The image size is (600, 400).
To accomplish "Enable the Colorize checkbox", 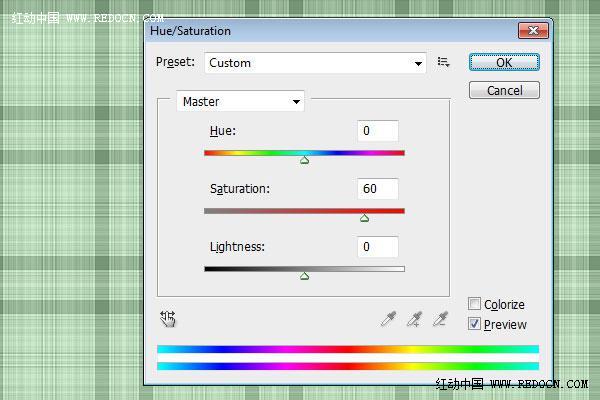I will pos(474,304).
